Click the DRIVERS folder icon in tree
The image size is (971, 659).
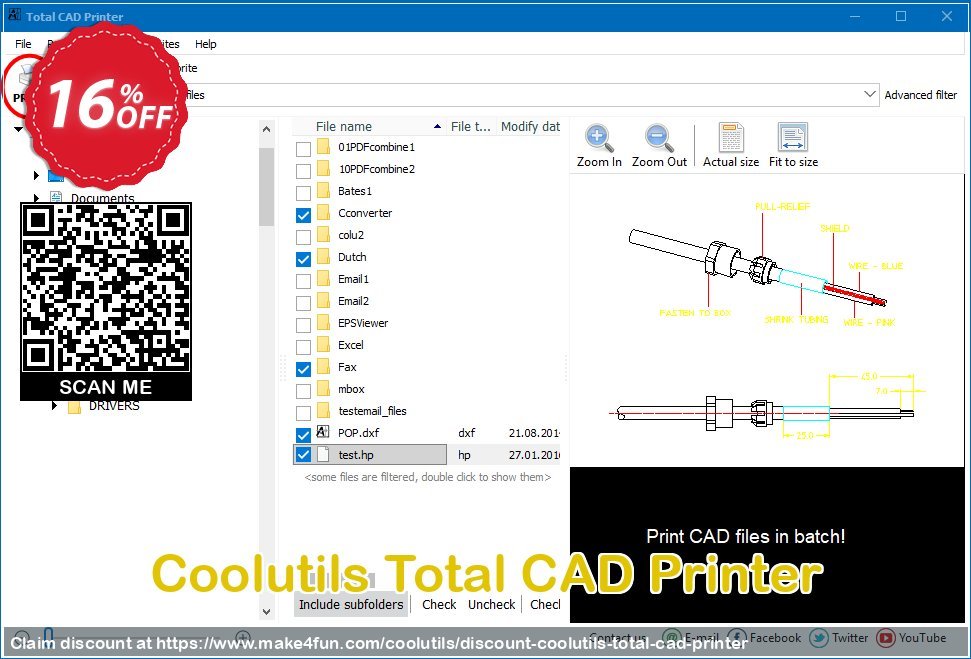pyautogui.click(x=74, y=406)
